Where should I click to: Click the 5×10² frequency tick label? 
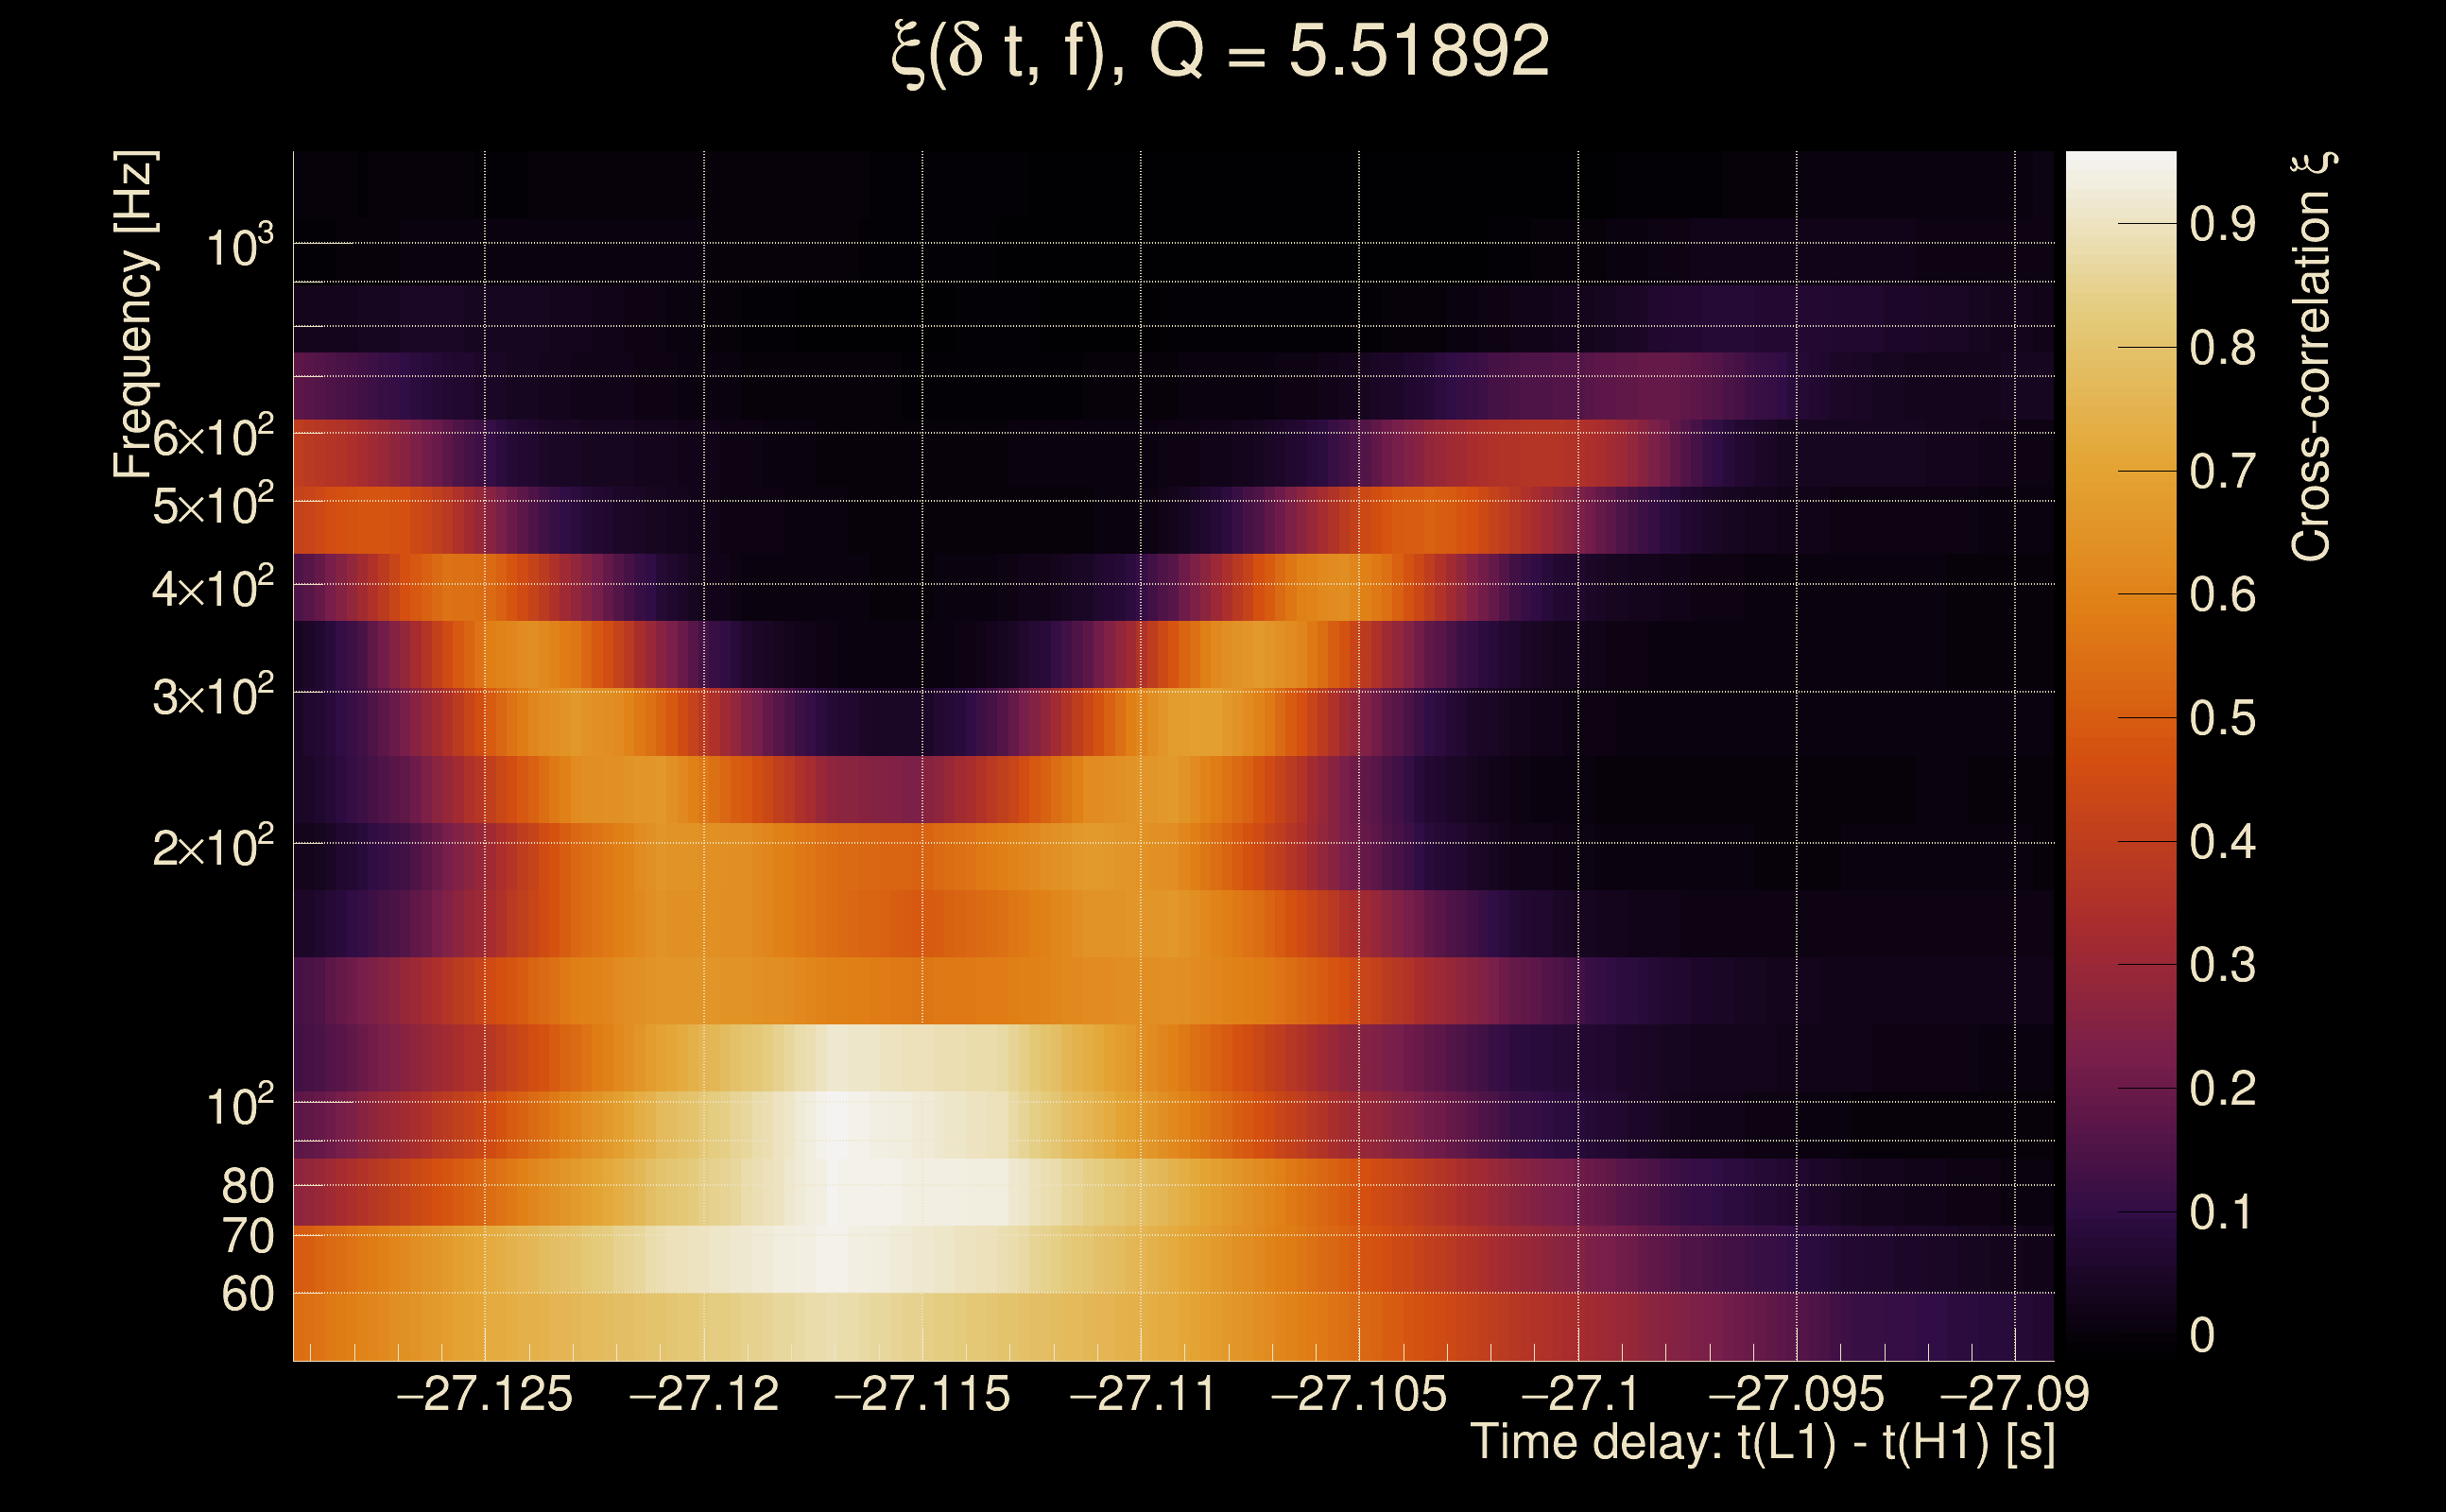pos(212,505)
